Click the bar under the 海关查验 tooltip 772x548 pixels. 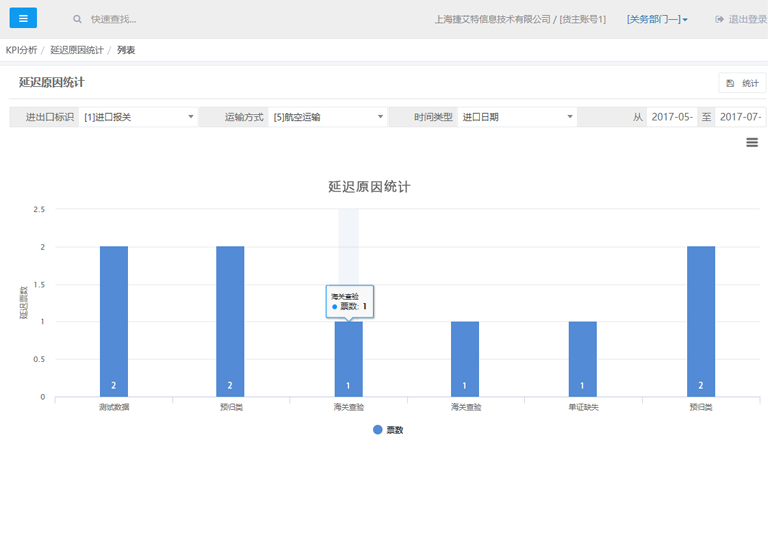(349, 359)
